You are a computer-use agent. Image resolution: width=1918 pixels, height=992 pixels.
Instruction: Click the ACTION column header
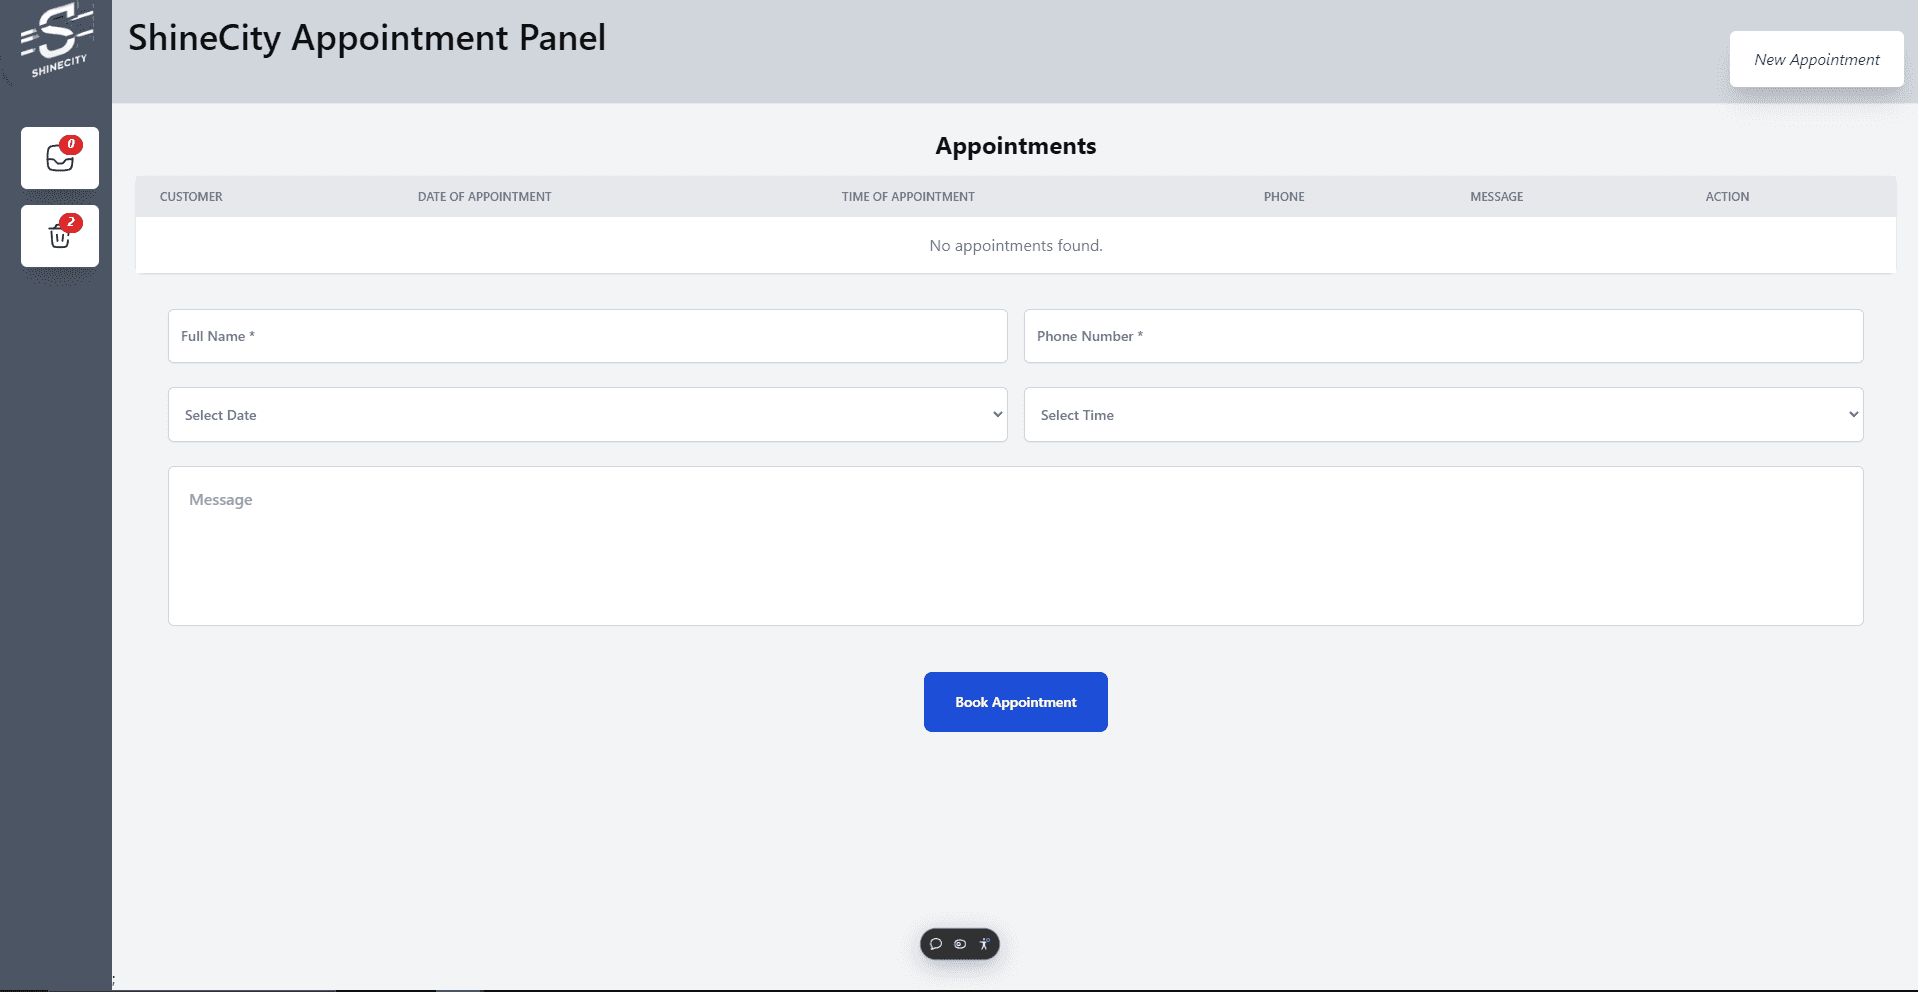click(1727, 197)
